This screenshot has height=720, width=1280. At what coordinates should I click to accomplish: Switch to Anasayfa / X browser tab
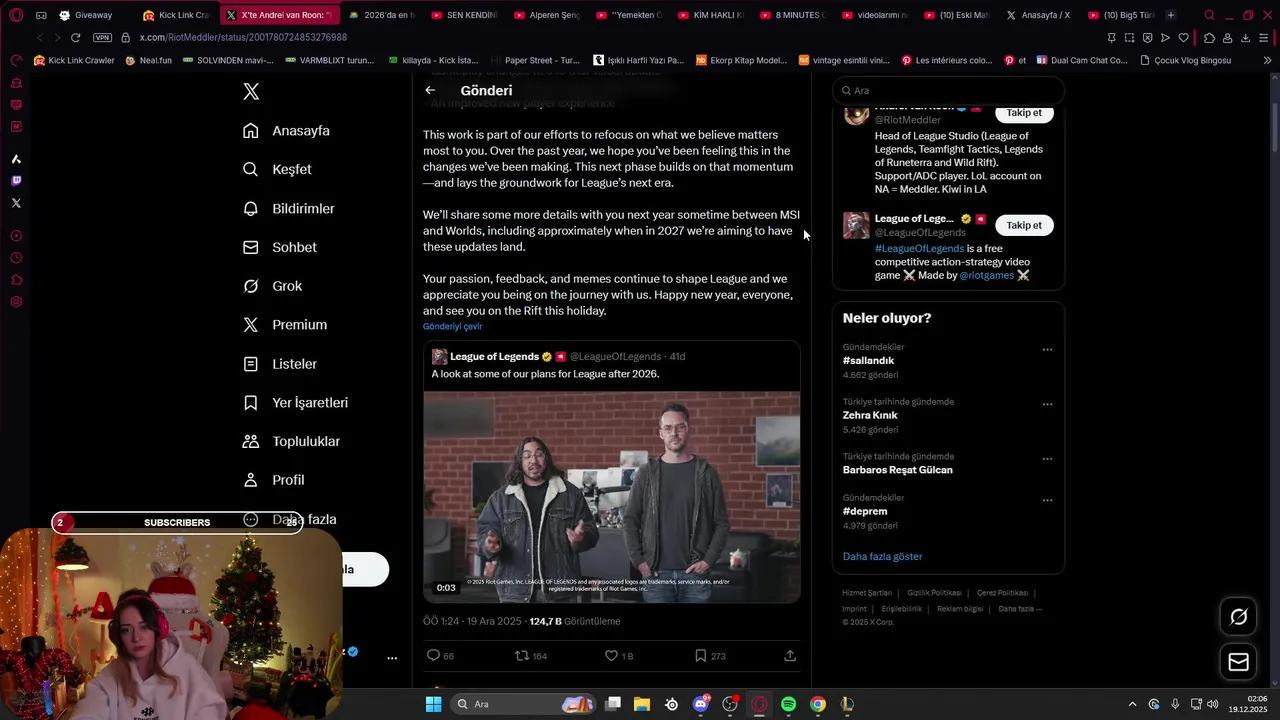(1036, 15)
